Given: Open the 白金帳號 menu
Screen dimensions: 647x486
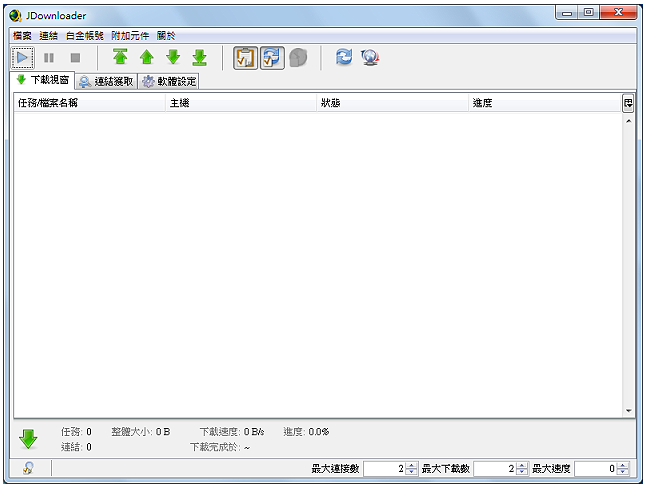Looking at the screenshot, I should (x=85, y=36).
